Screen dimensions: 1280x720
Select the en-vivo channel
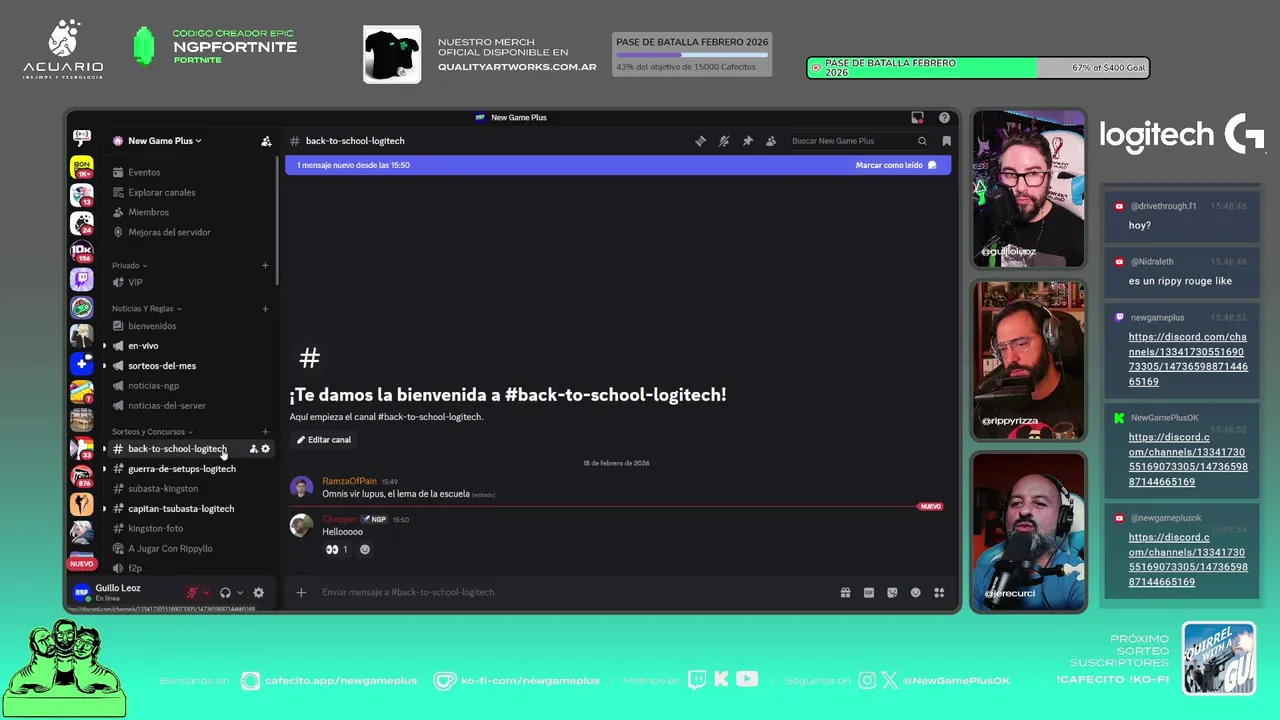(x=190, y=346)
